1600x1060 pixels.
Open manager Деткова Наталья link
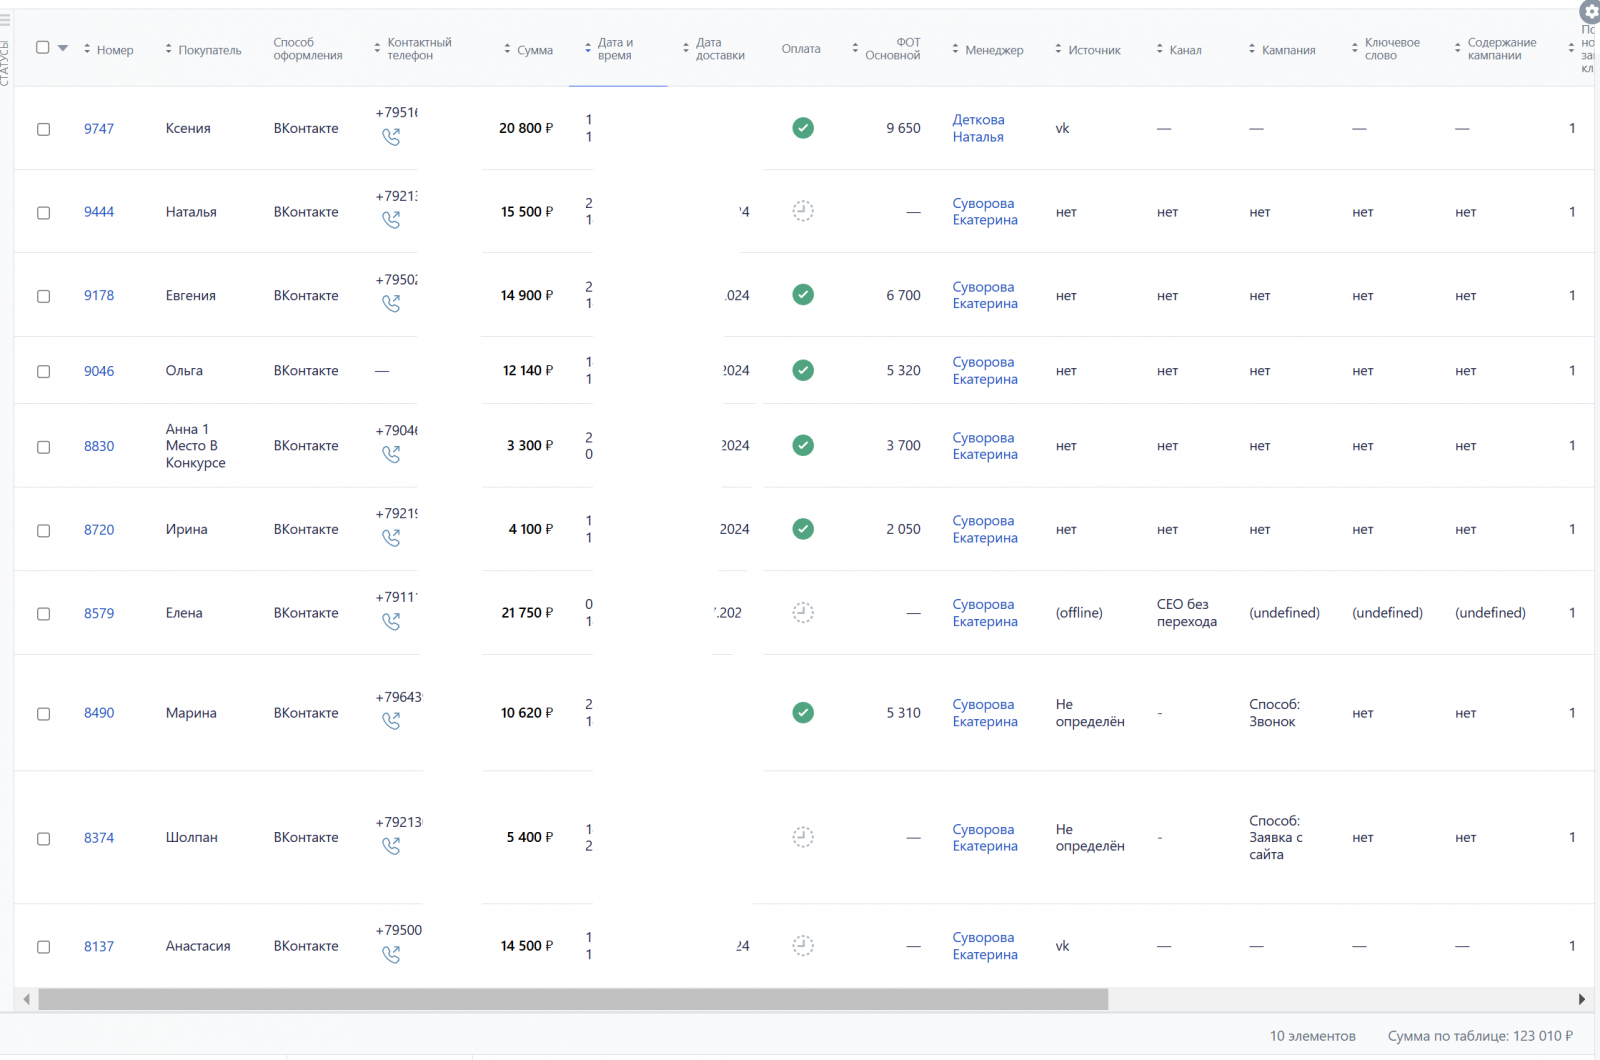coord(978,128)
